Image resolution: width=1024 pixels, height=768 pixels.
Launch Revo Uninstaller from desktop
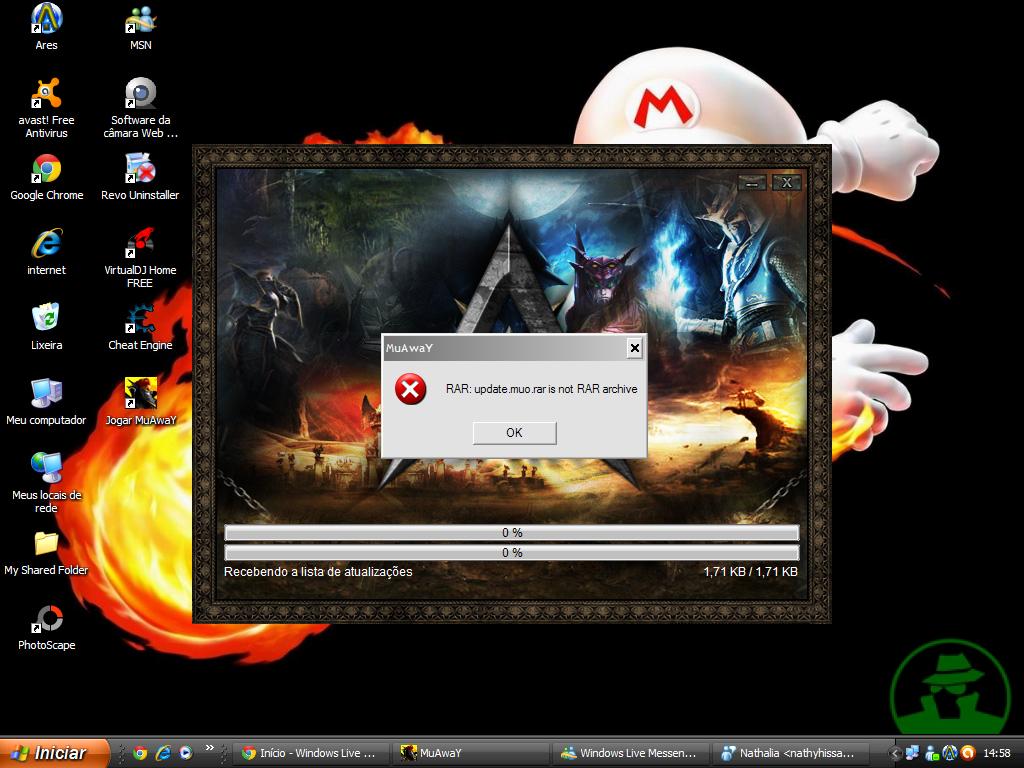(140, 169)
